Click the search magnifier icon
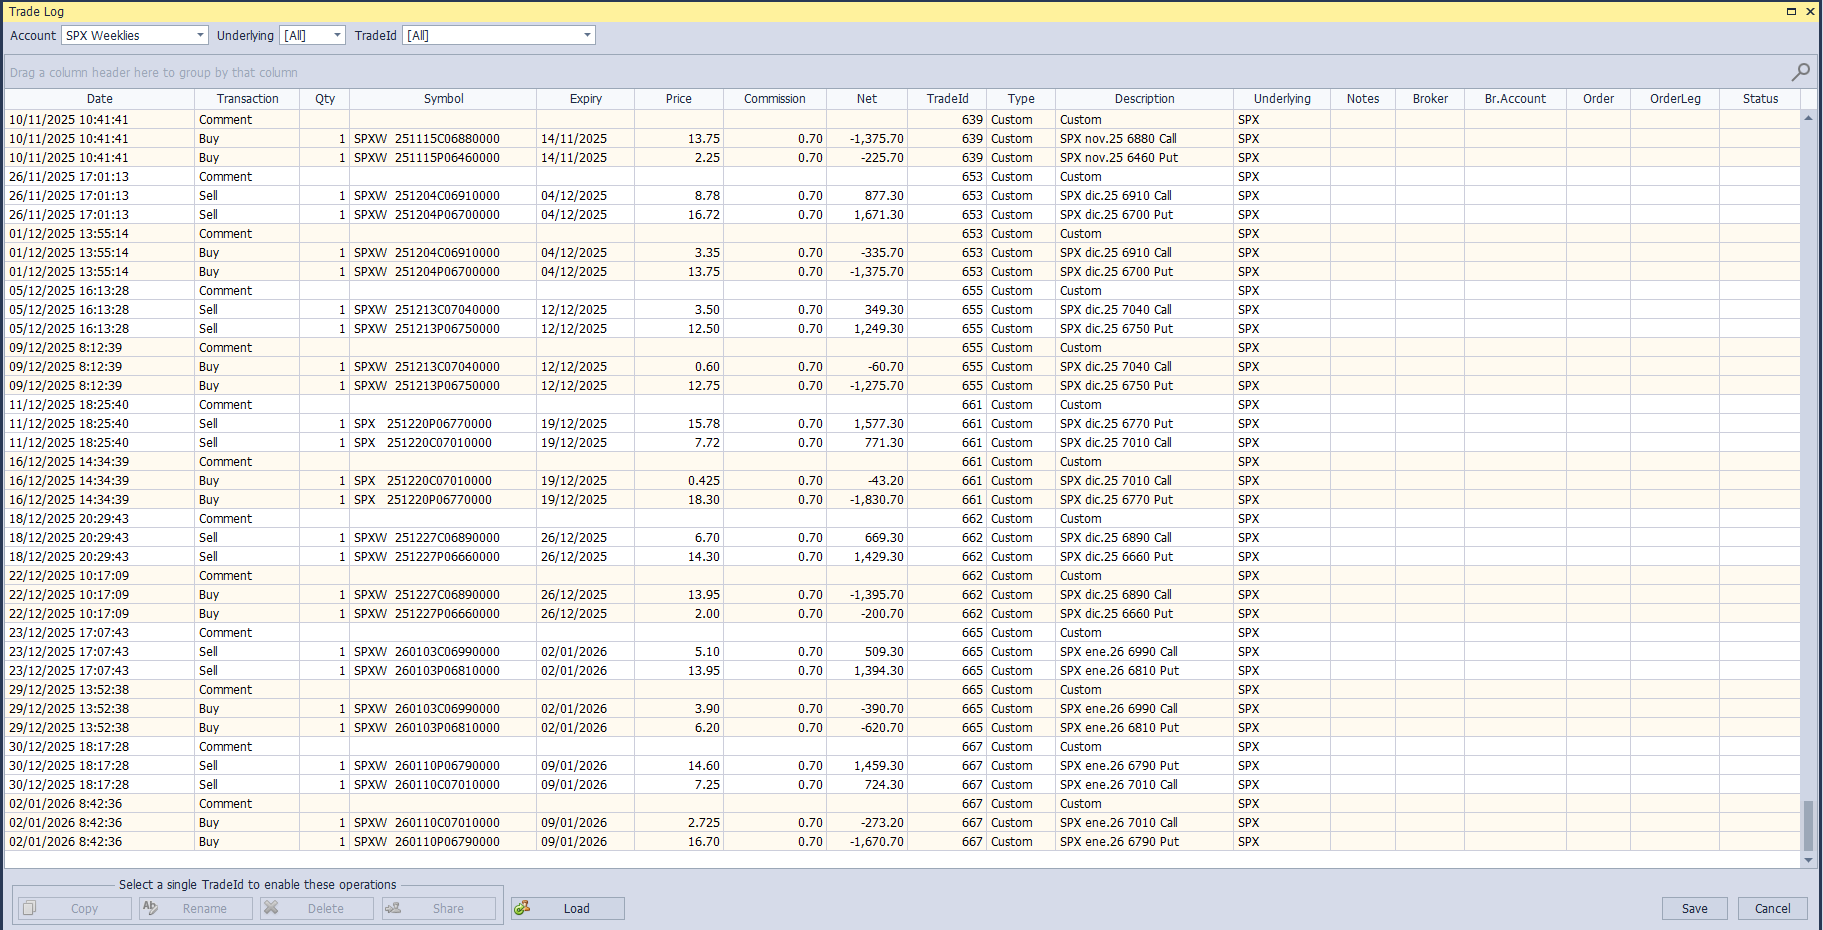 (x=1800, y=71)
